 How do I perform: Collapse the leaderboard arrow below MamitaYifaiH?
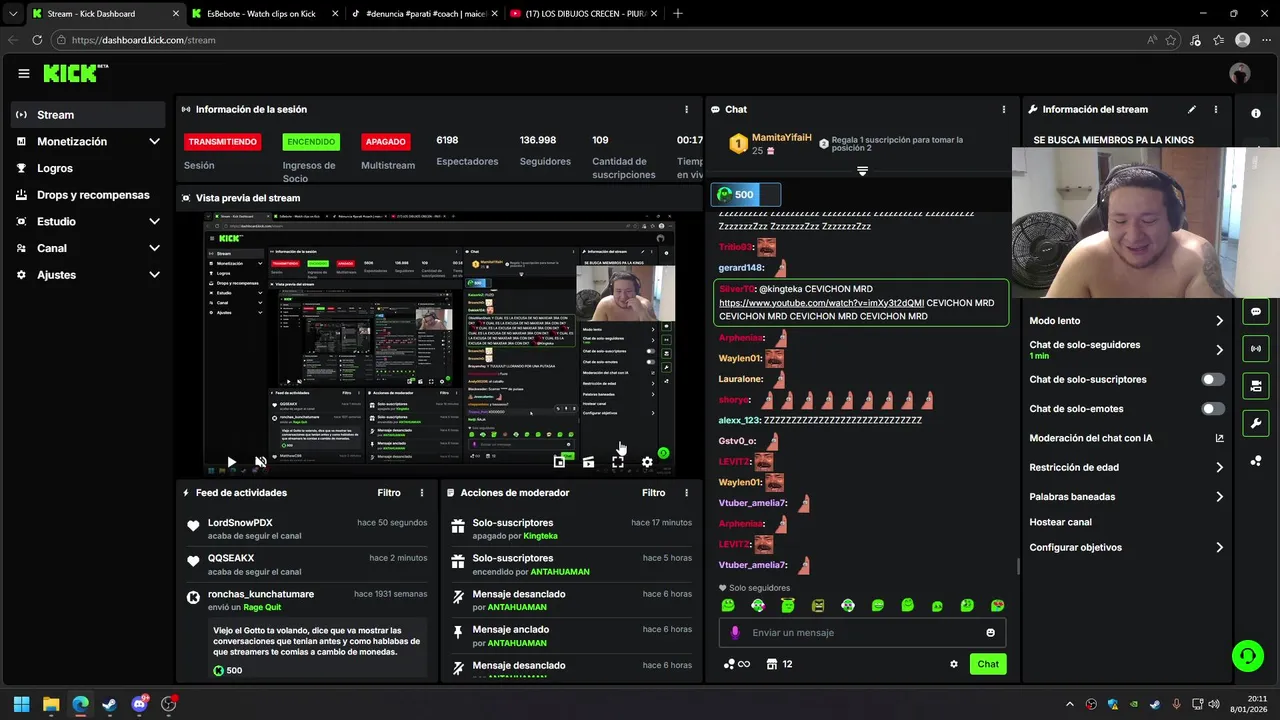[862, 172]
